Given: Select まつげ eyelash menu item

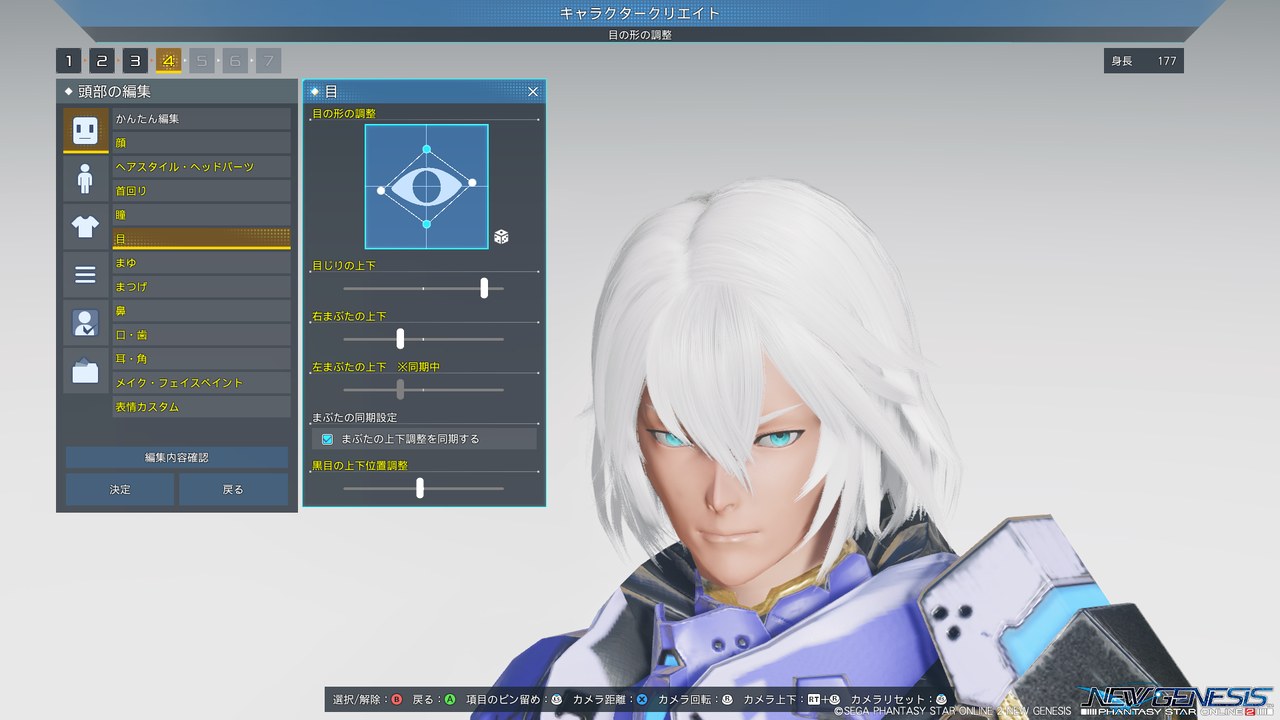Looking at the screenshot, I should [x=201, y=287].
